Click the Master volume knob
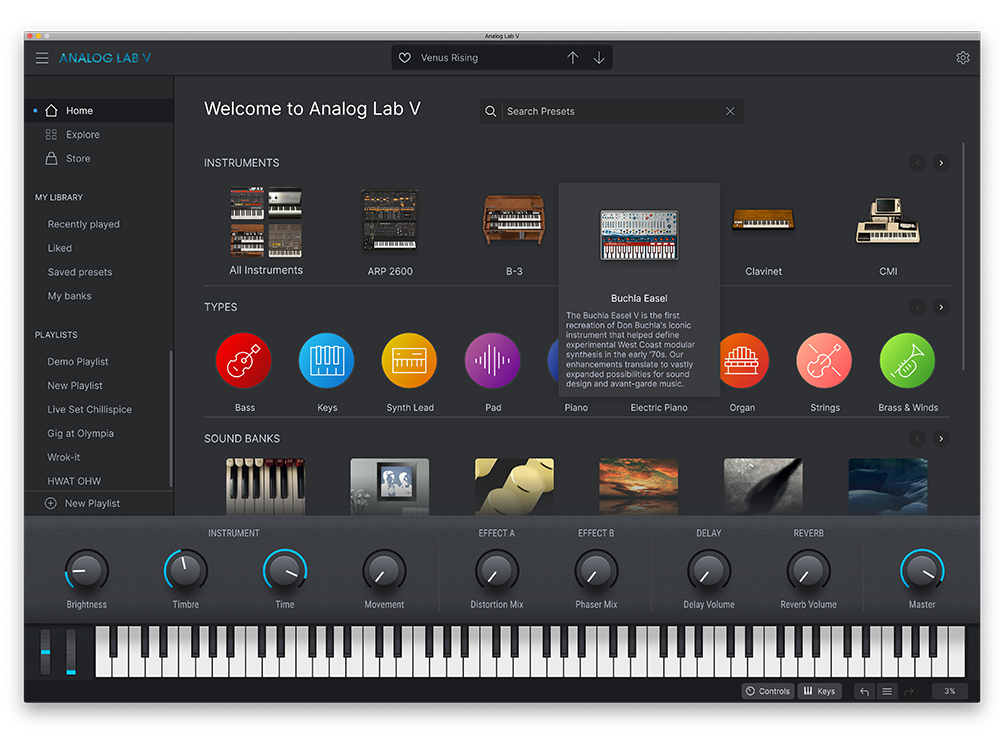This screenshot has width=1004, height=749. point(922,570)
